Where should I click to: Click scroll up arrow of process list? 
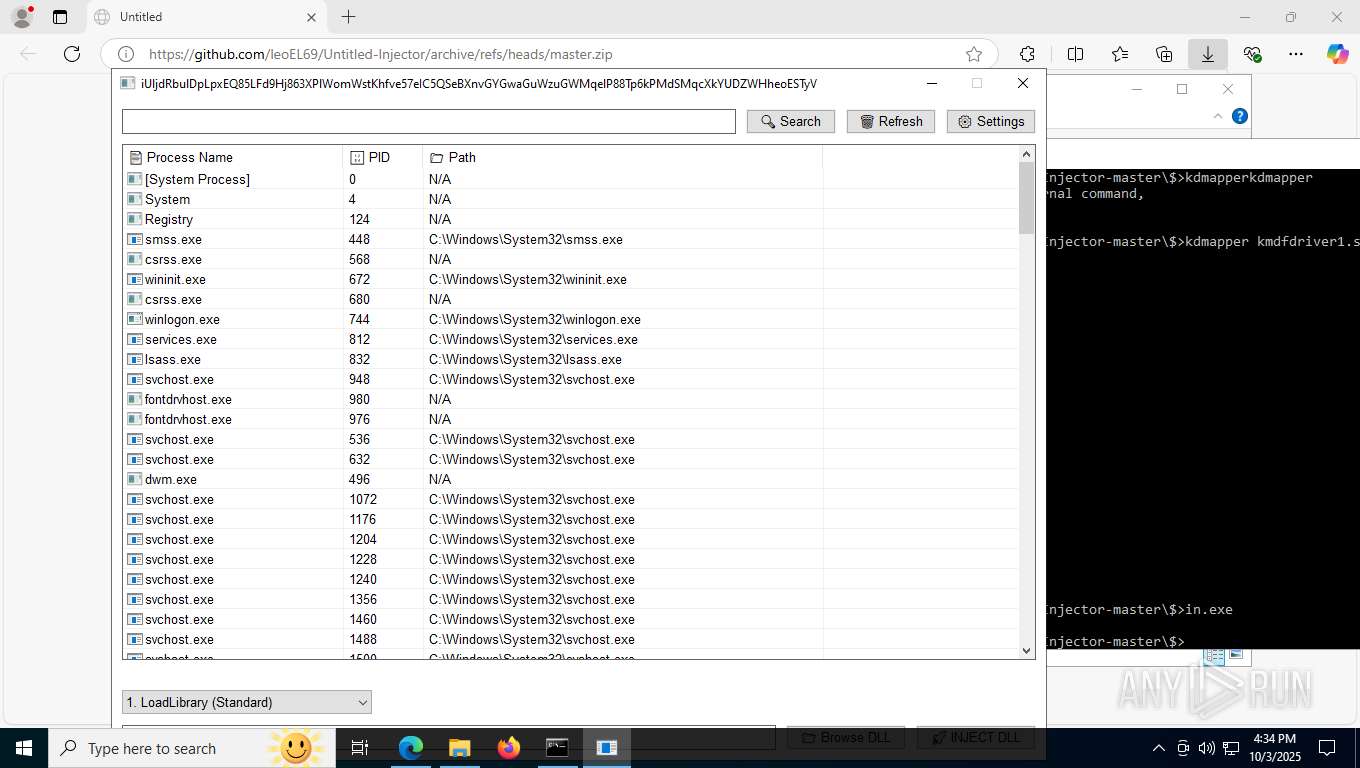pyautogui.click(x=1027, y=154)
